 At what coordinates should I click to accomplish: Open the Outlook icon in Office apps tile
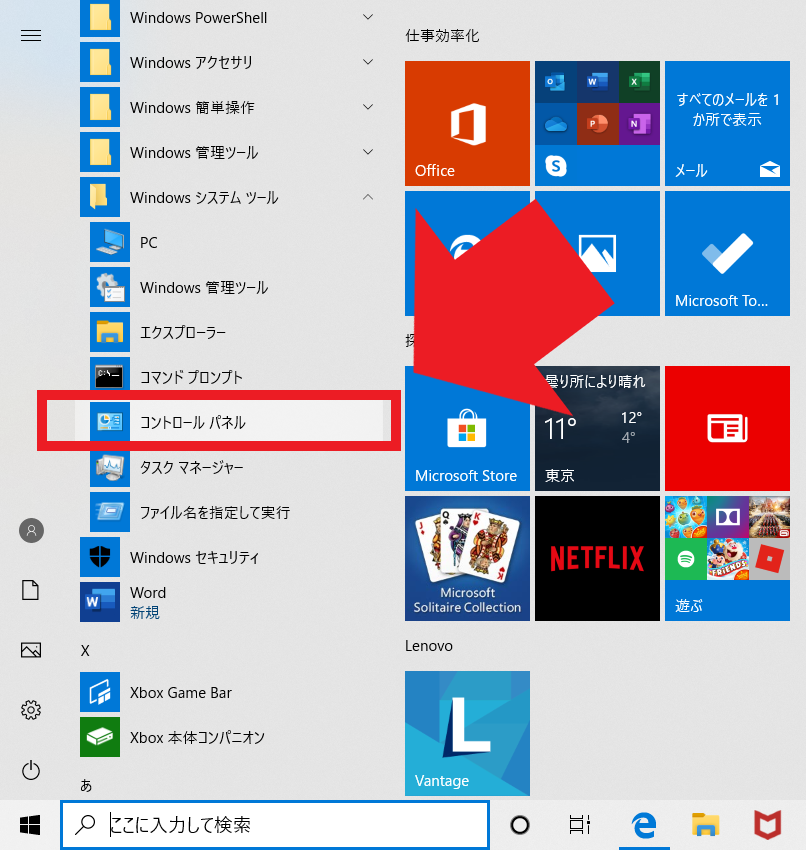pyautogui.click(x=555, y=82)
